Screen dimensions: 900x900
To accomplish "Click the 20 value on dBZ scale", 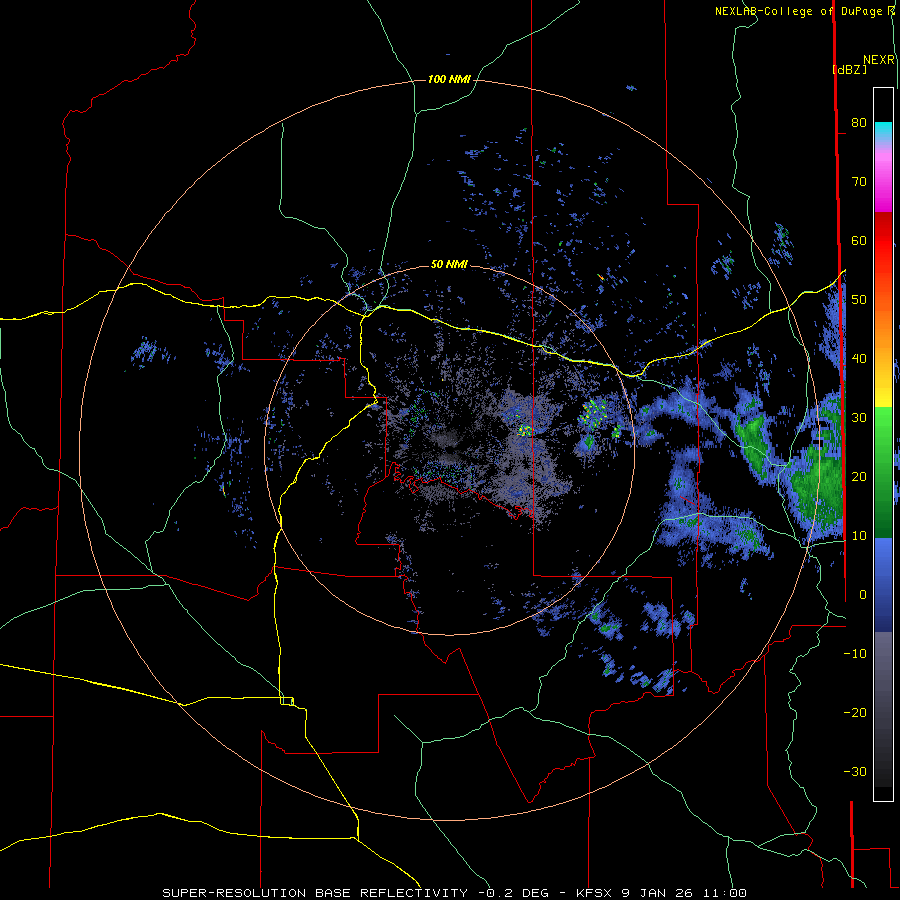I will 859,477.
